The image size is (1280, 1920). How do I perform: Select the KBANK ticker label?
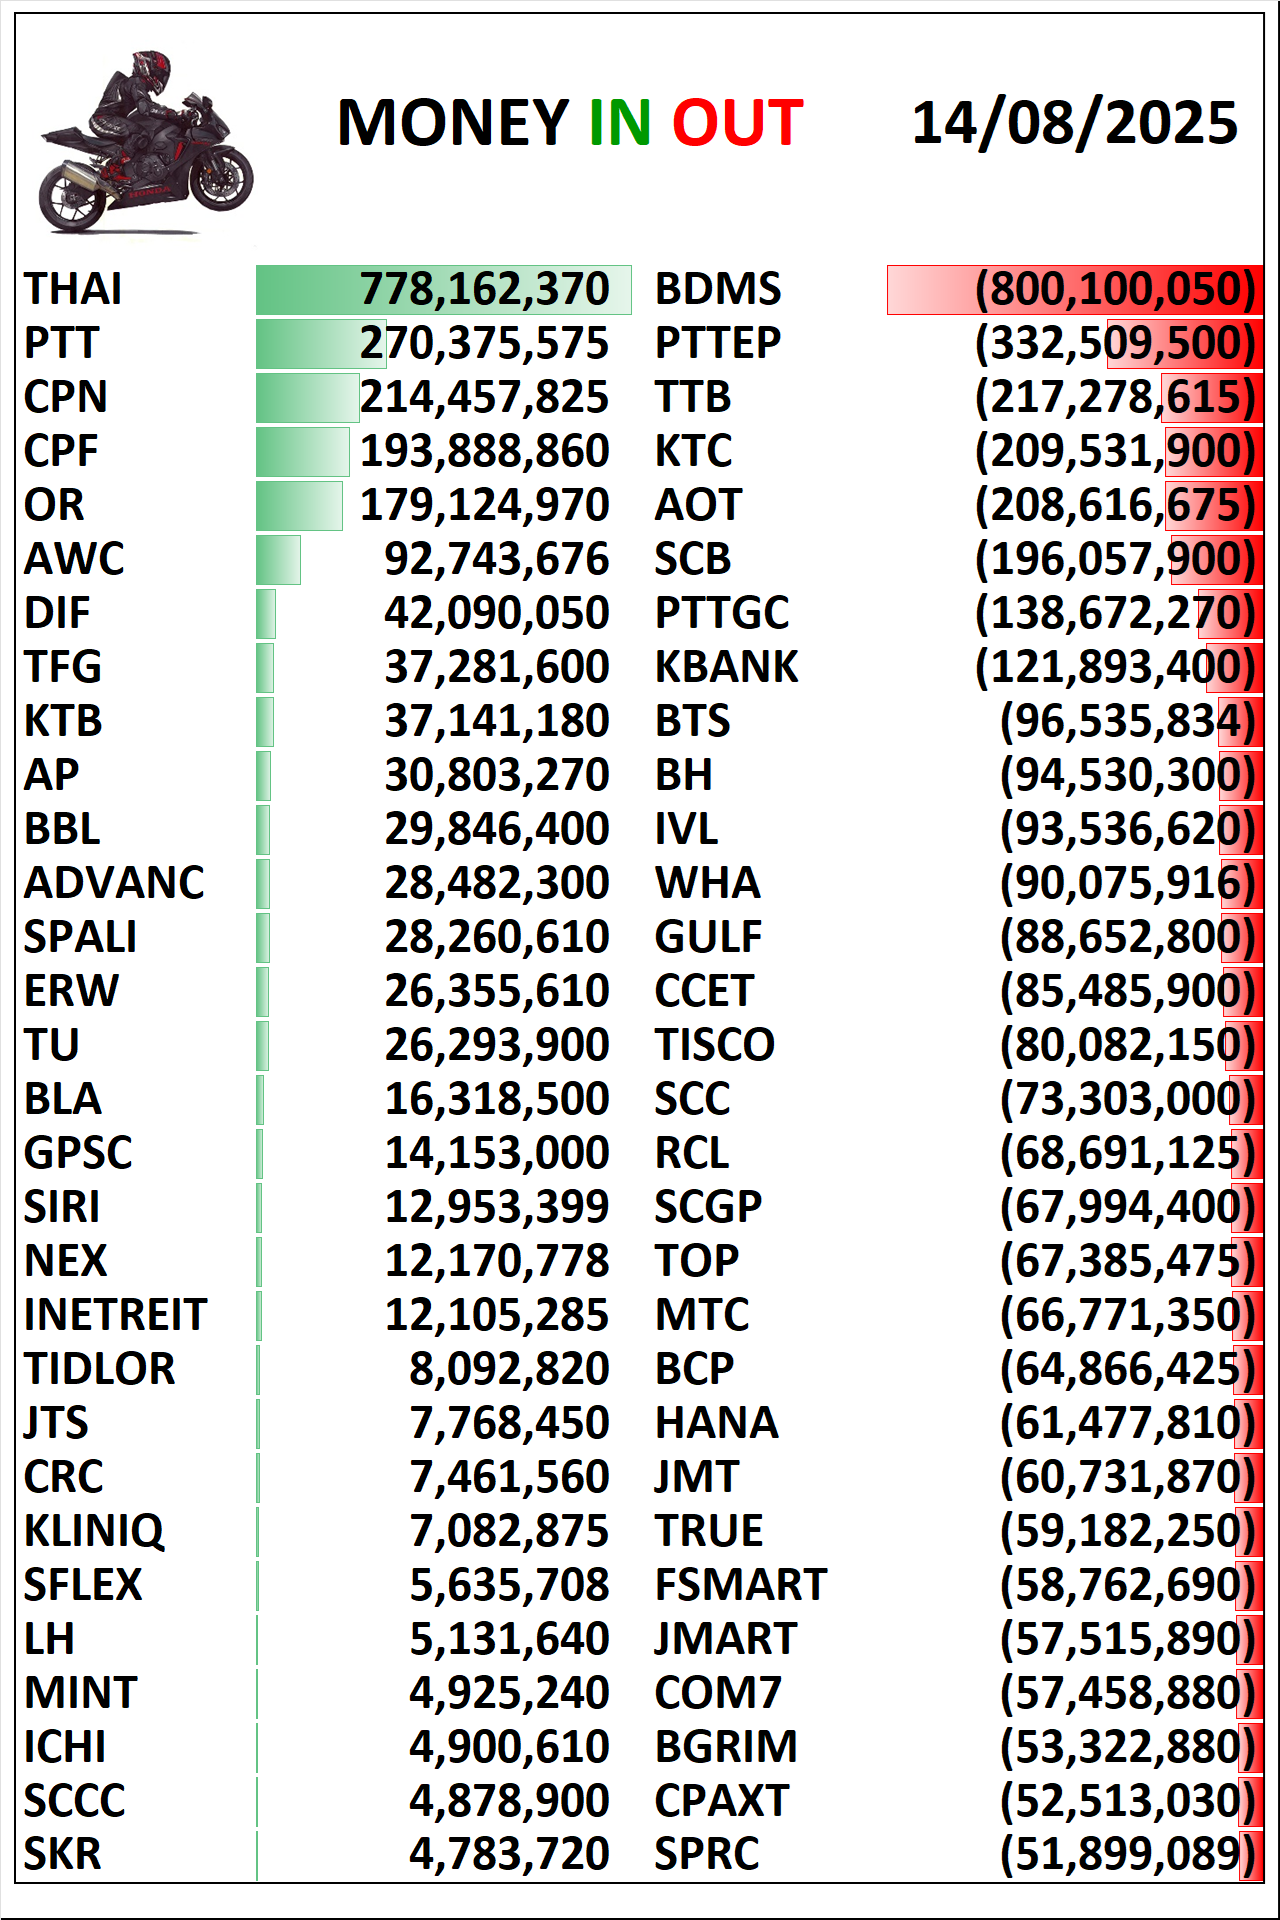[726, 667]
